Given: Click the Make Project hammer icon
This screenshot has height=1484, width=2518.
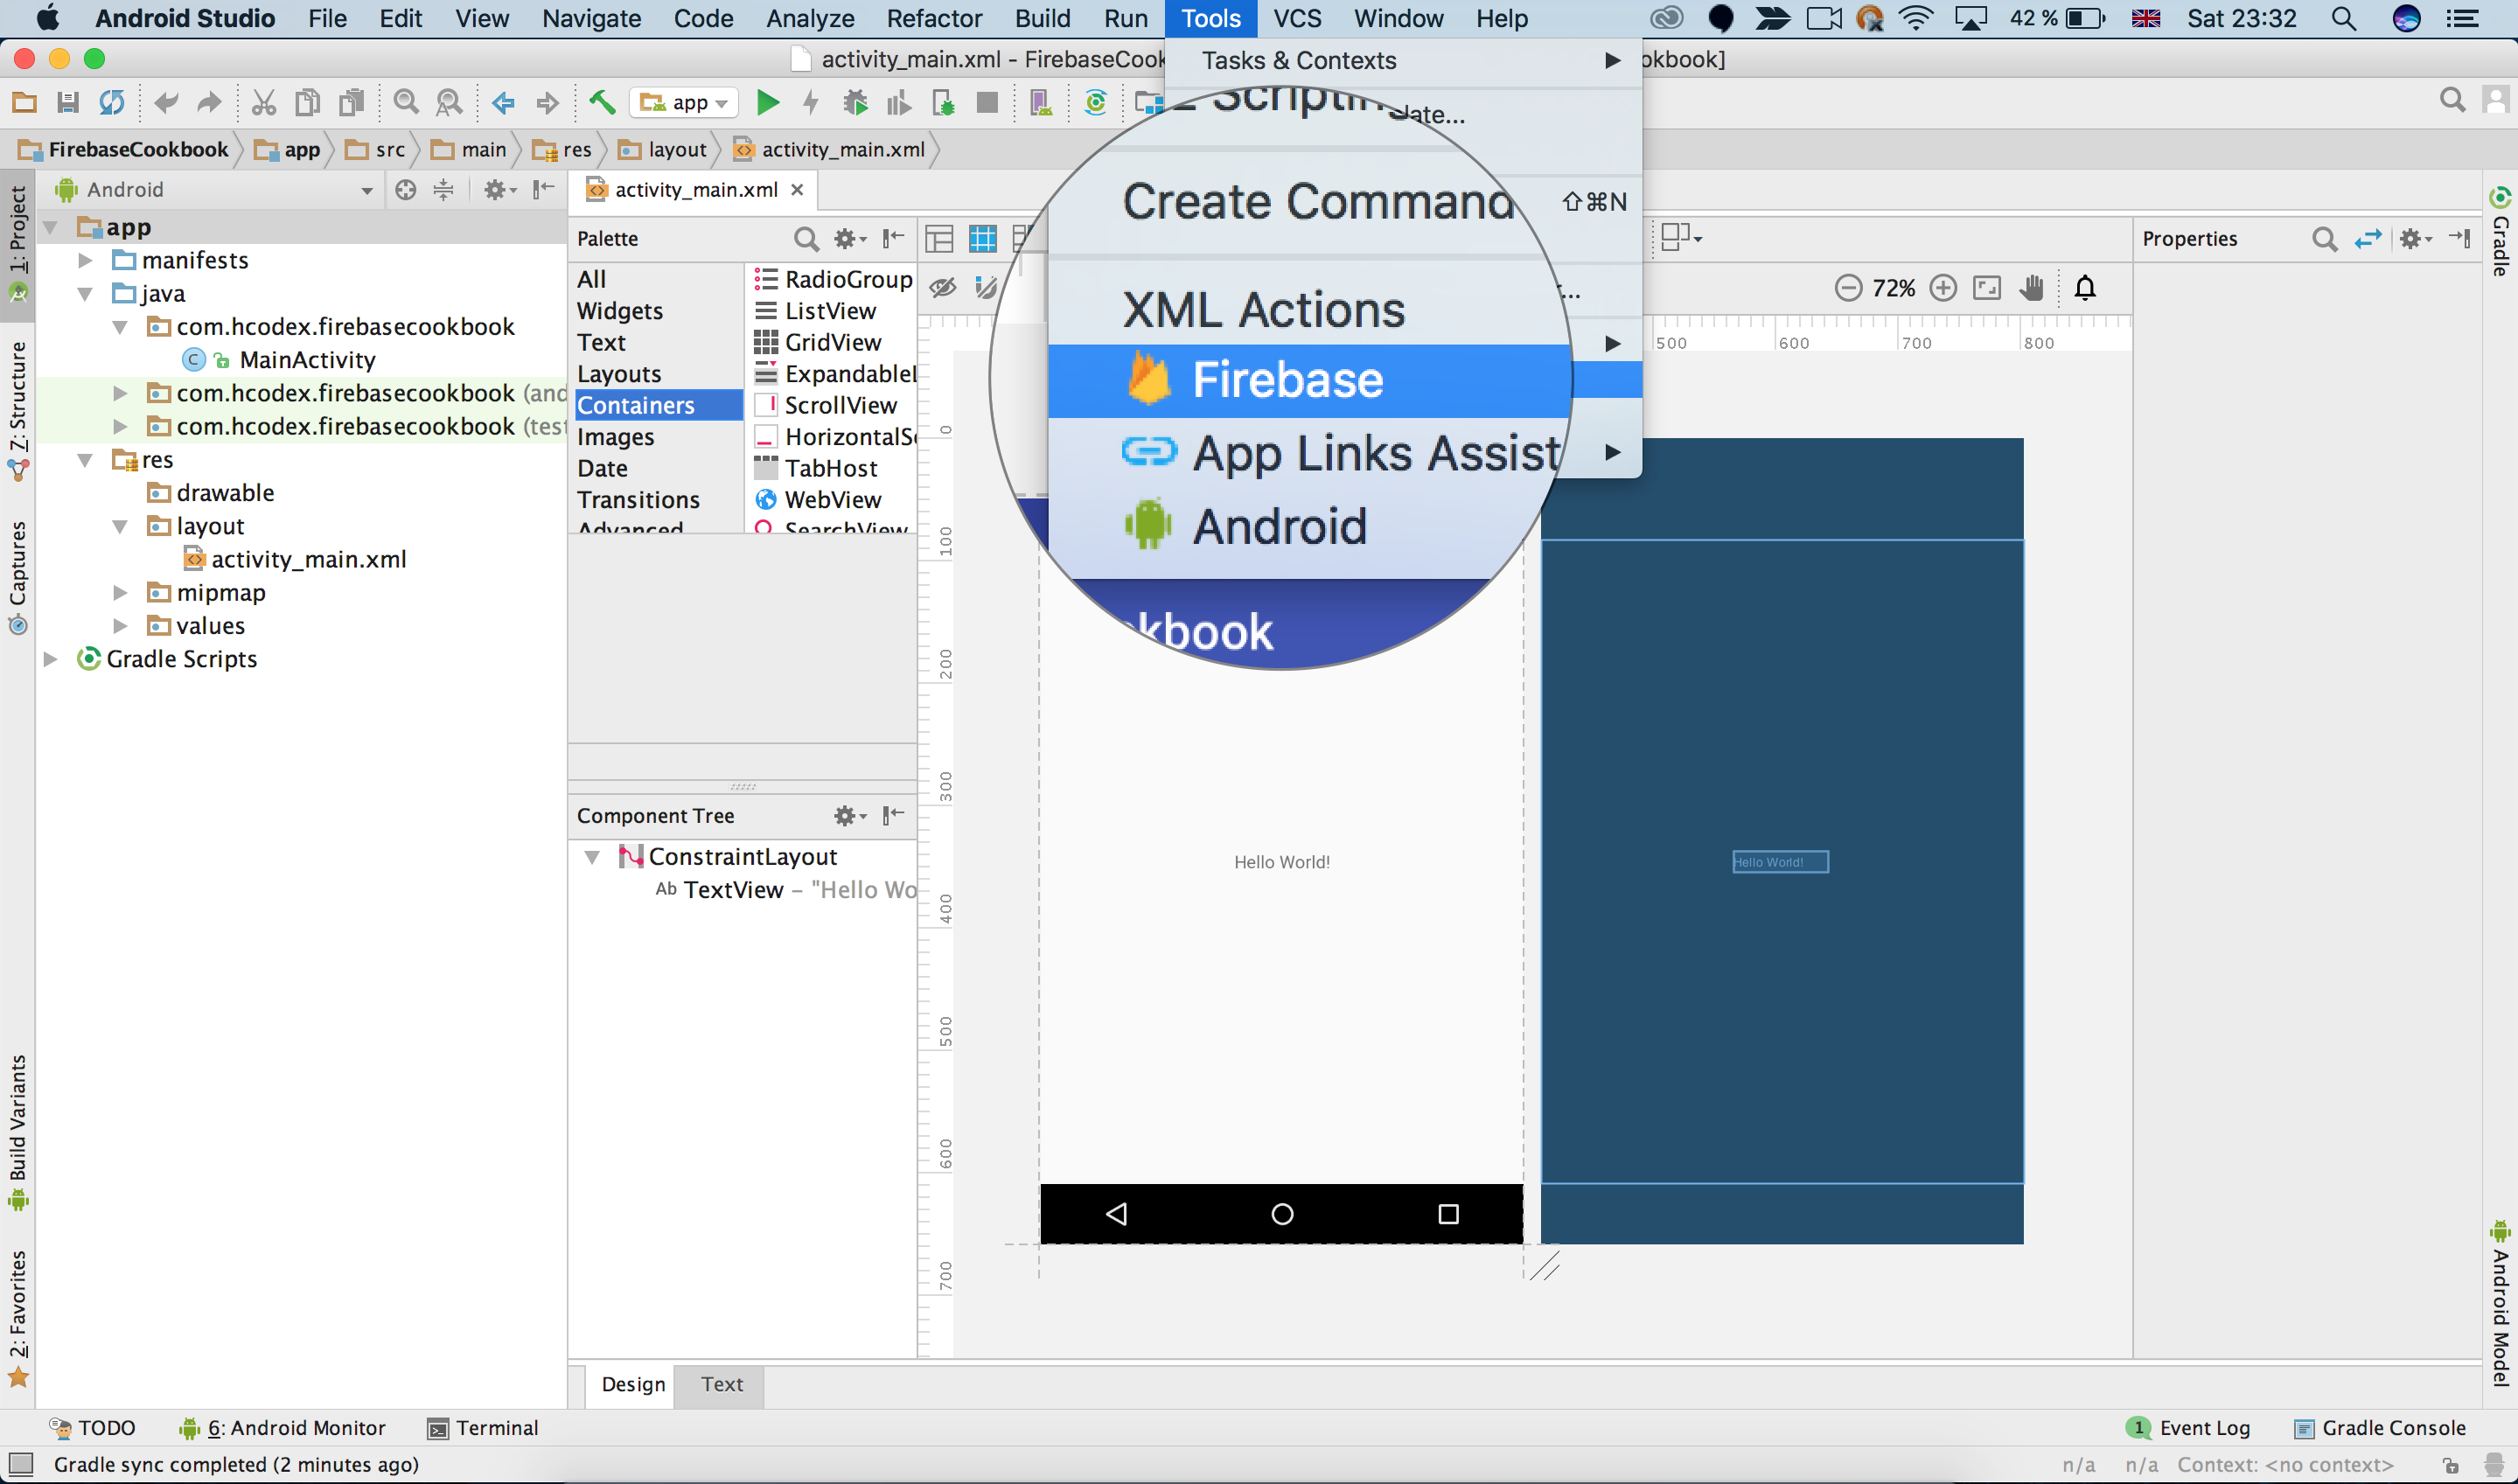Looking at the screenshot, I should click(602, 102).
